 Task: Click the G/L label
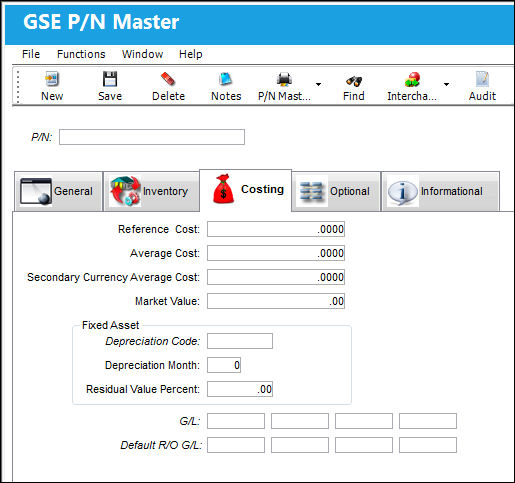coord(190,421)
